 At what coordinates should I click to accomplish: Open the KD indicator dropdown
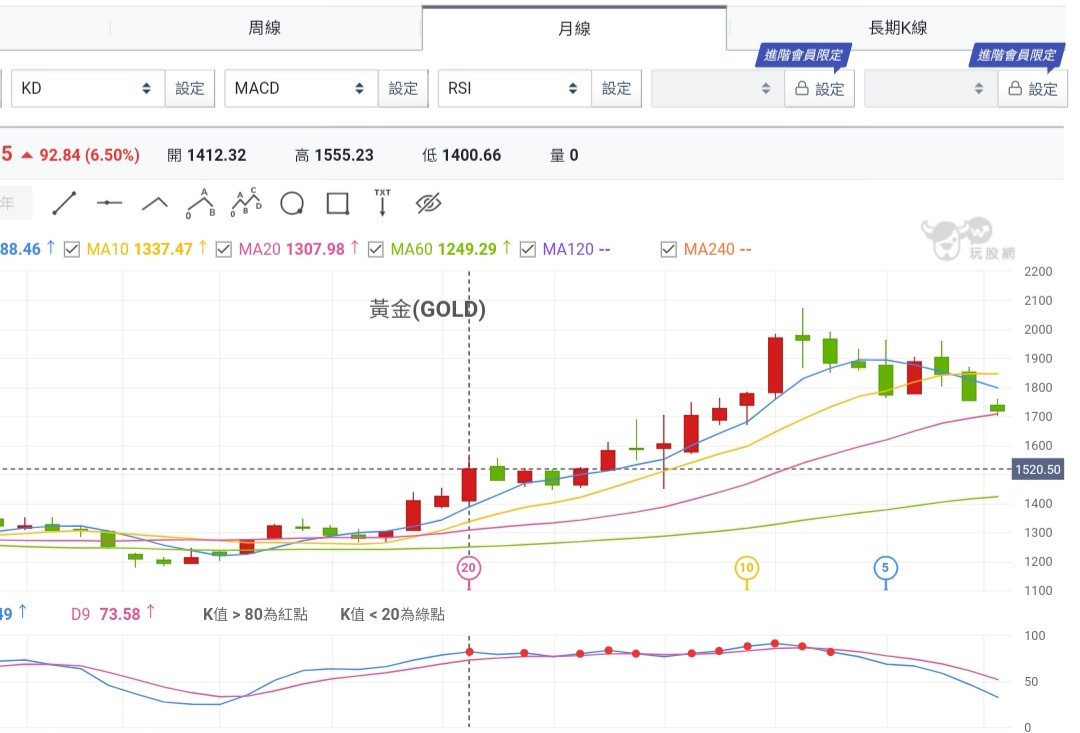87,88
